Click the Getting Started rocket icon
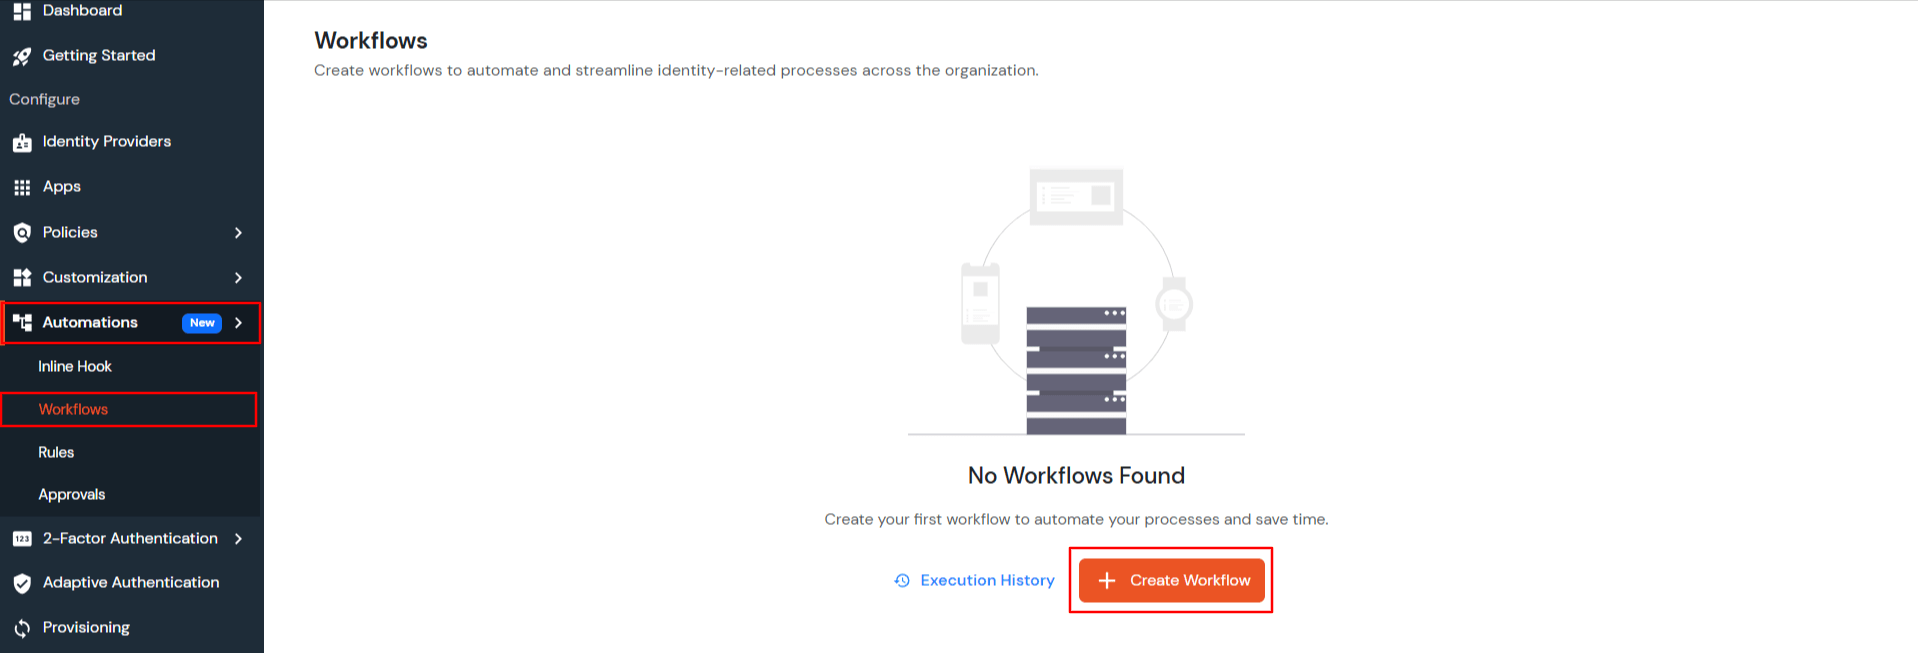 click(x=22, y=57)
